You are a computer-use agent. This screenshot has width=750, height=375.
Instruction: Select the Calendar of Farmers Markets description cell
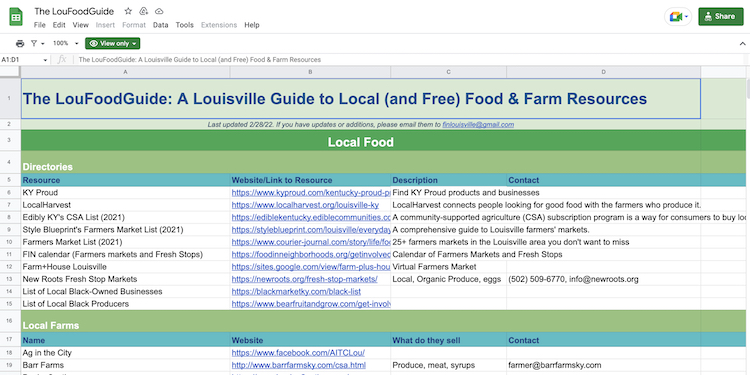[449, 254]
